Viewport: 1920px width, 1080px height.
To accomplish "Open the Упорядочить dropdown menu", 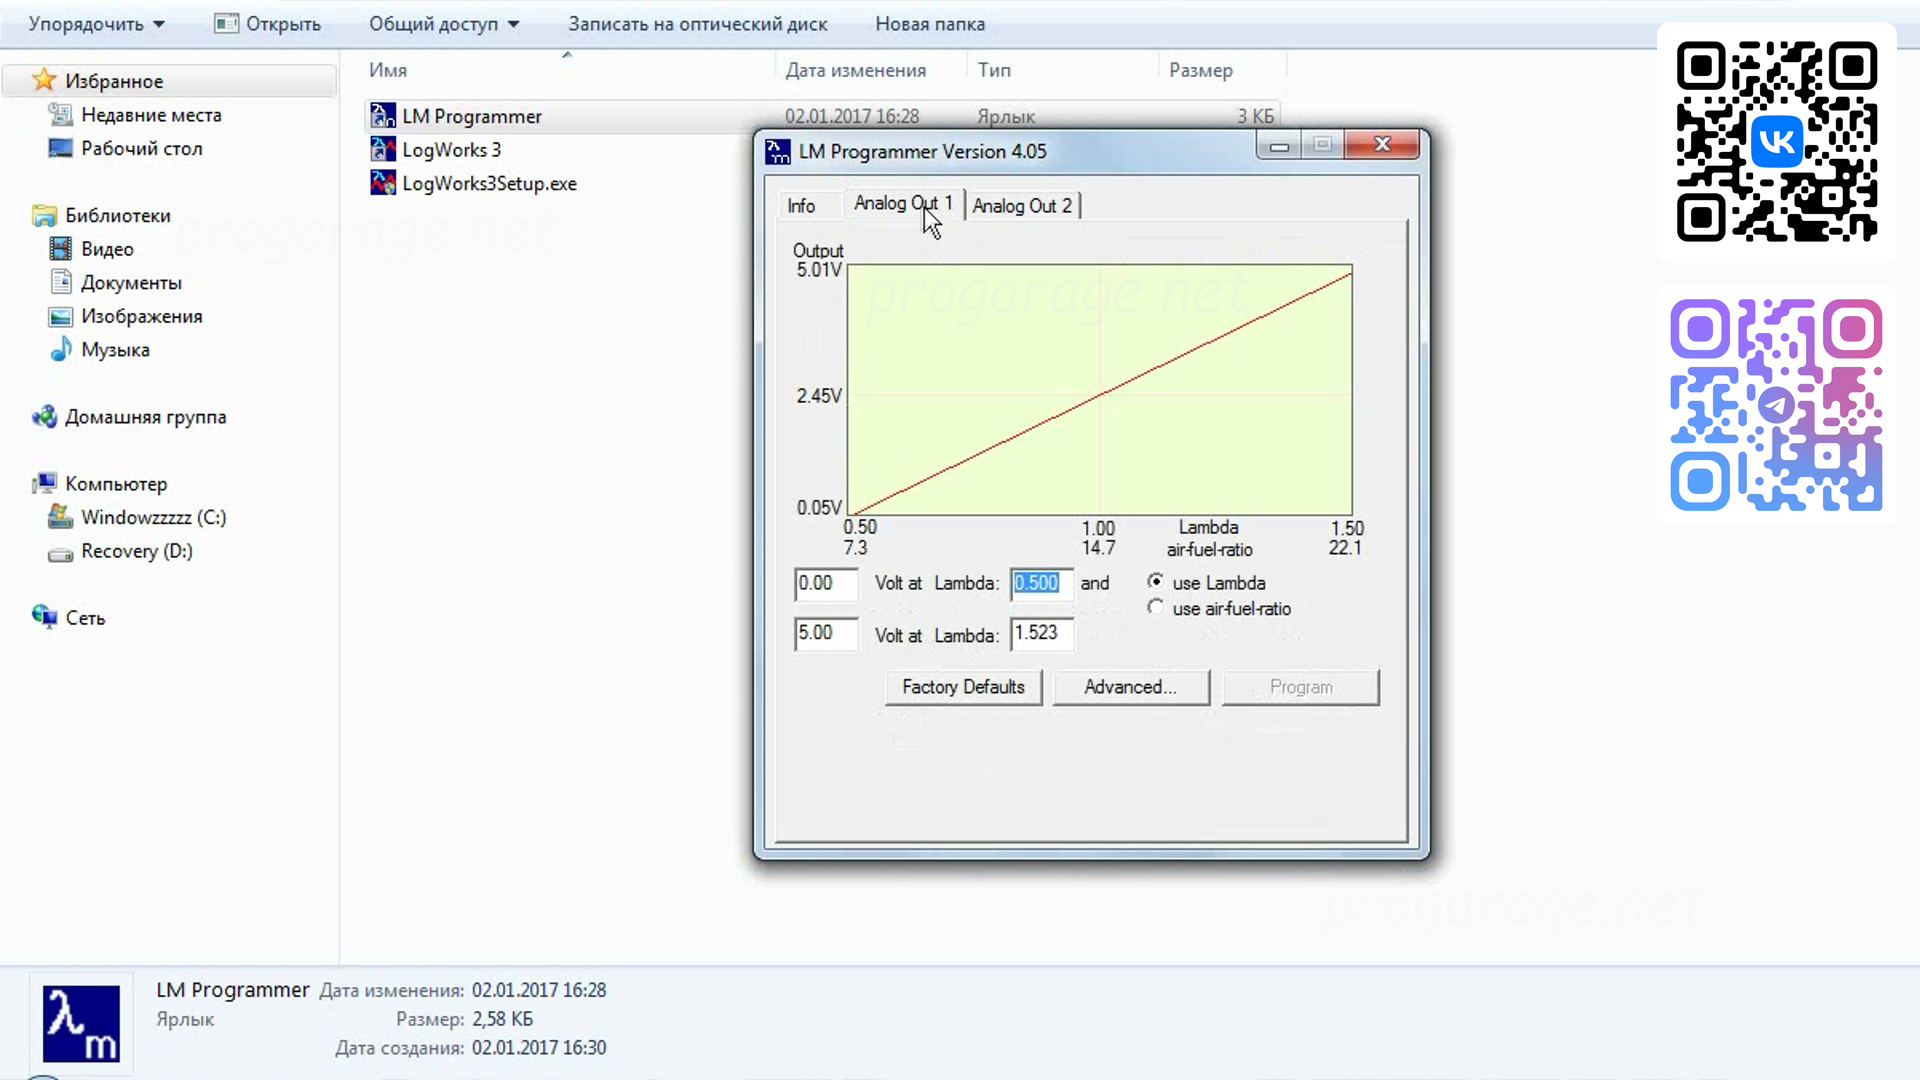I will (x=96, y=24).
